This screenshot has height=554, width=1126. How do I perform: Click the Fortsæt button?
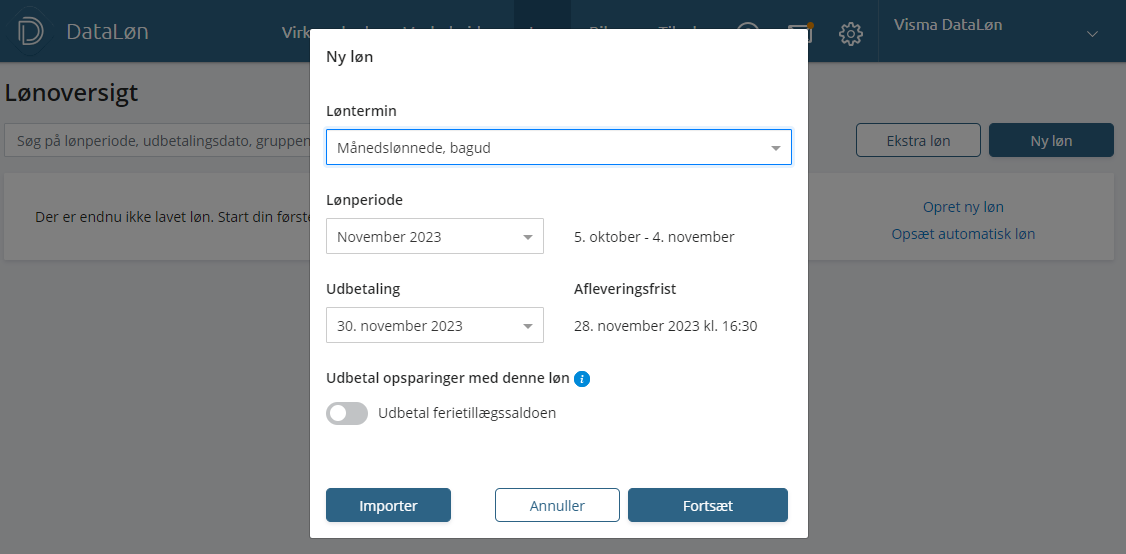(707, 505)
